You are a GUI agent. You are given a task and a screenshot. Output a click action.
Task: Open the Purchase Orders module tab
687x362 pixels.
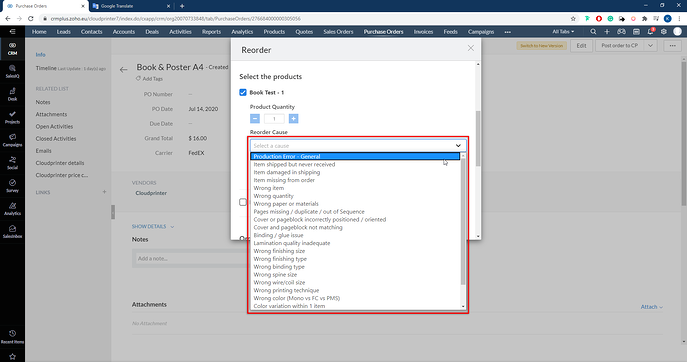pos(383,32)
